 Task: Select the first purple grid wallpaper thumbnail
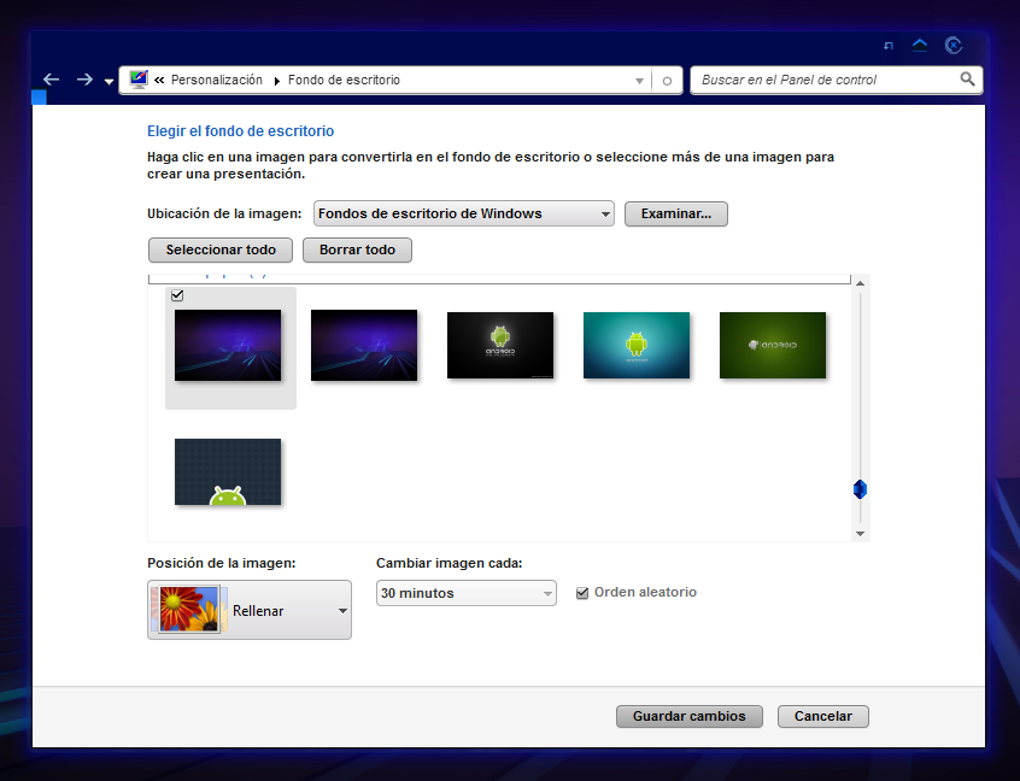coord(228,345)
